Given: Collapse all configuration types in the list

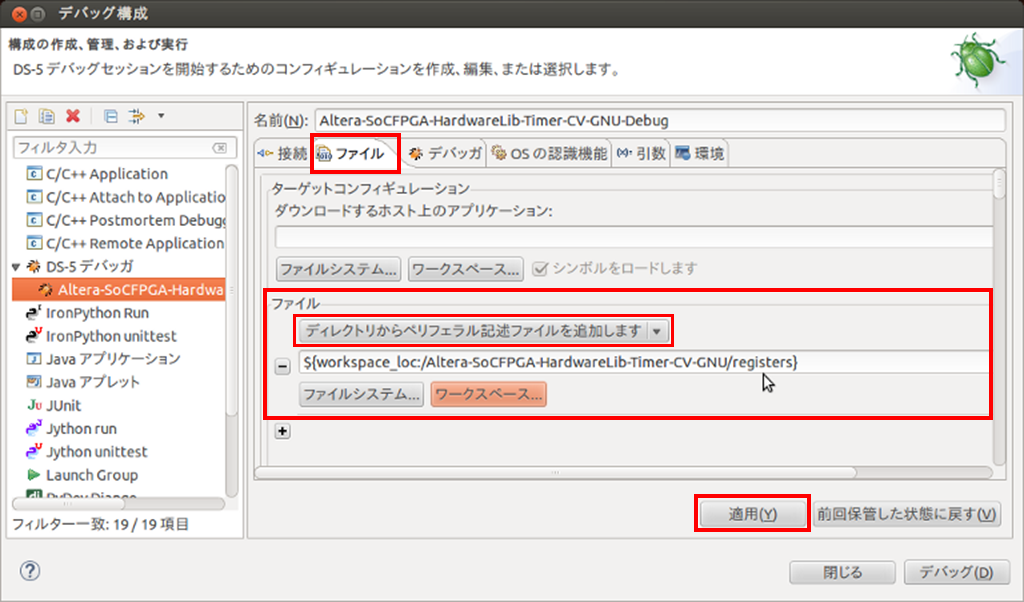Looking at the screenshot, I should 112,117.
